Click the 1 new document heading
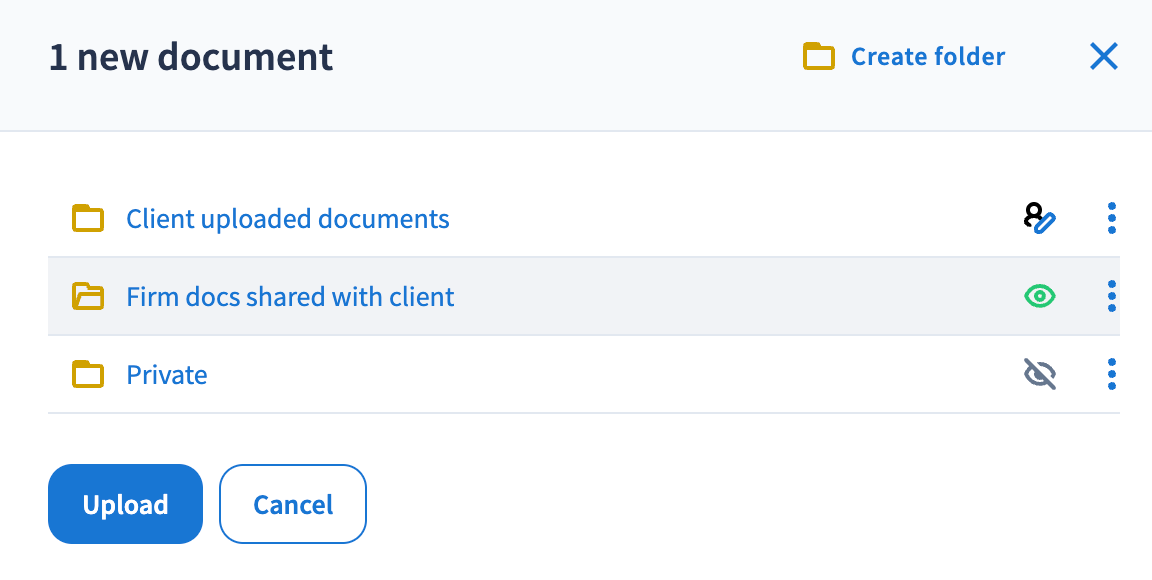 pos(191,57)
